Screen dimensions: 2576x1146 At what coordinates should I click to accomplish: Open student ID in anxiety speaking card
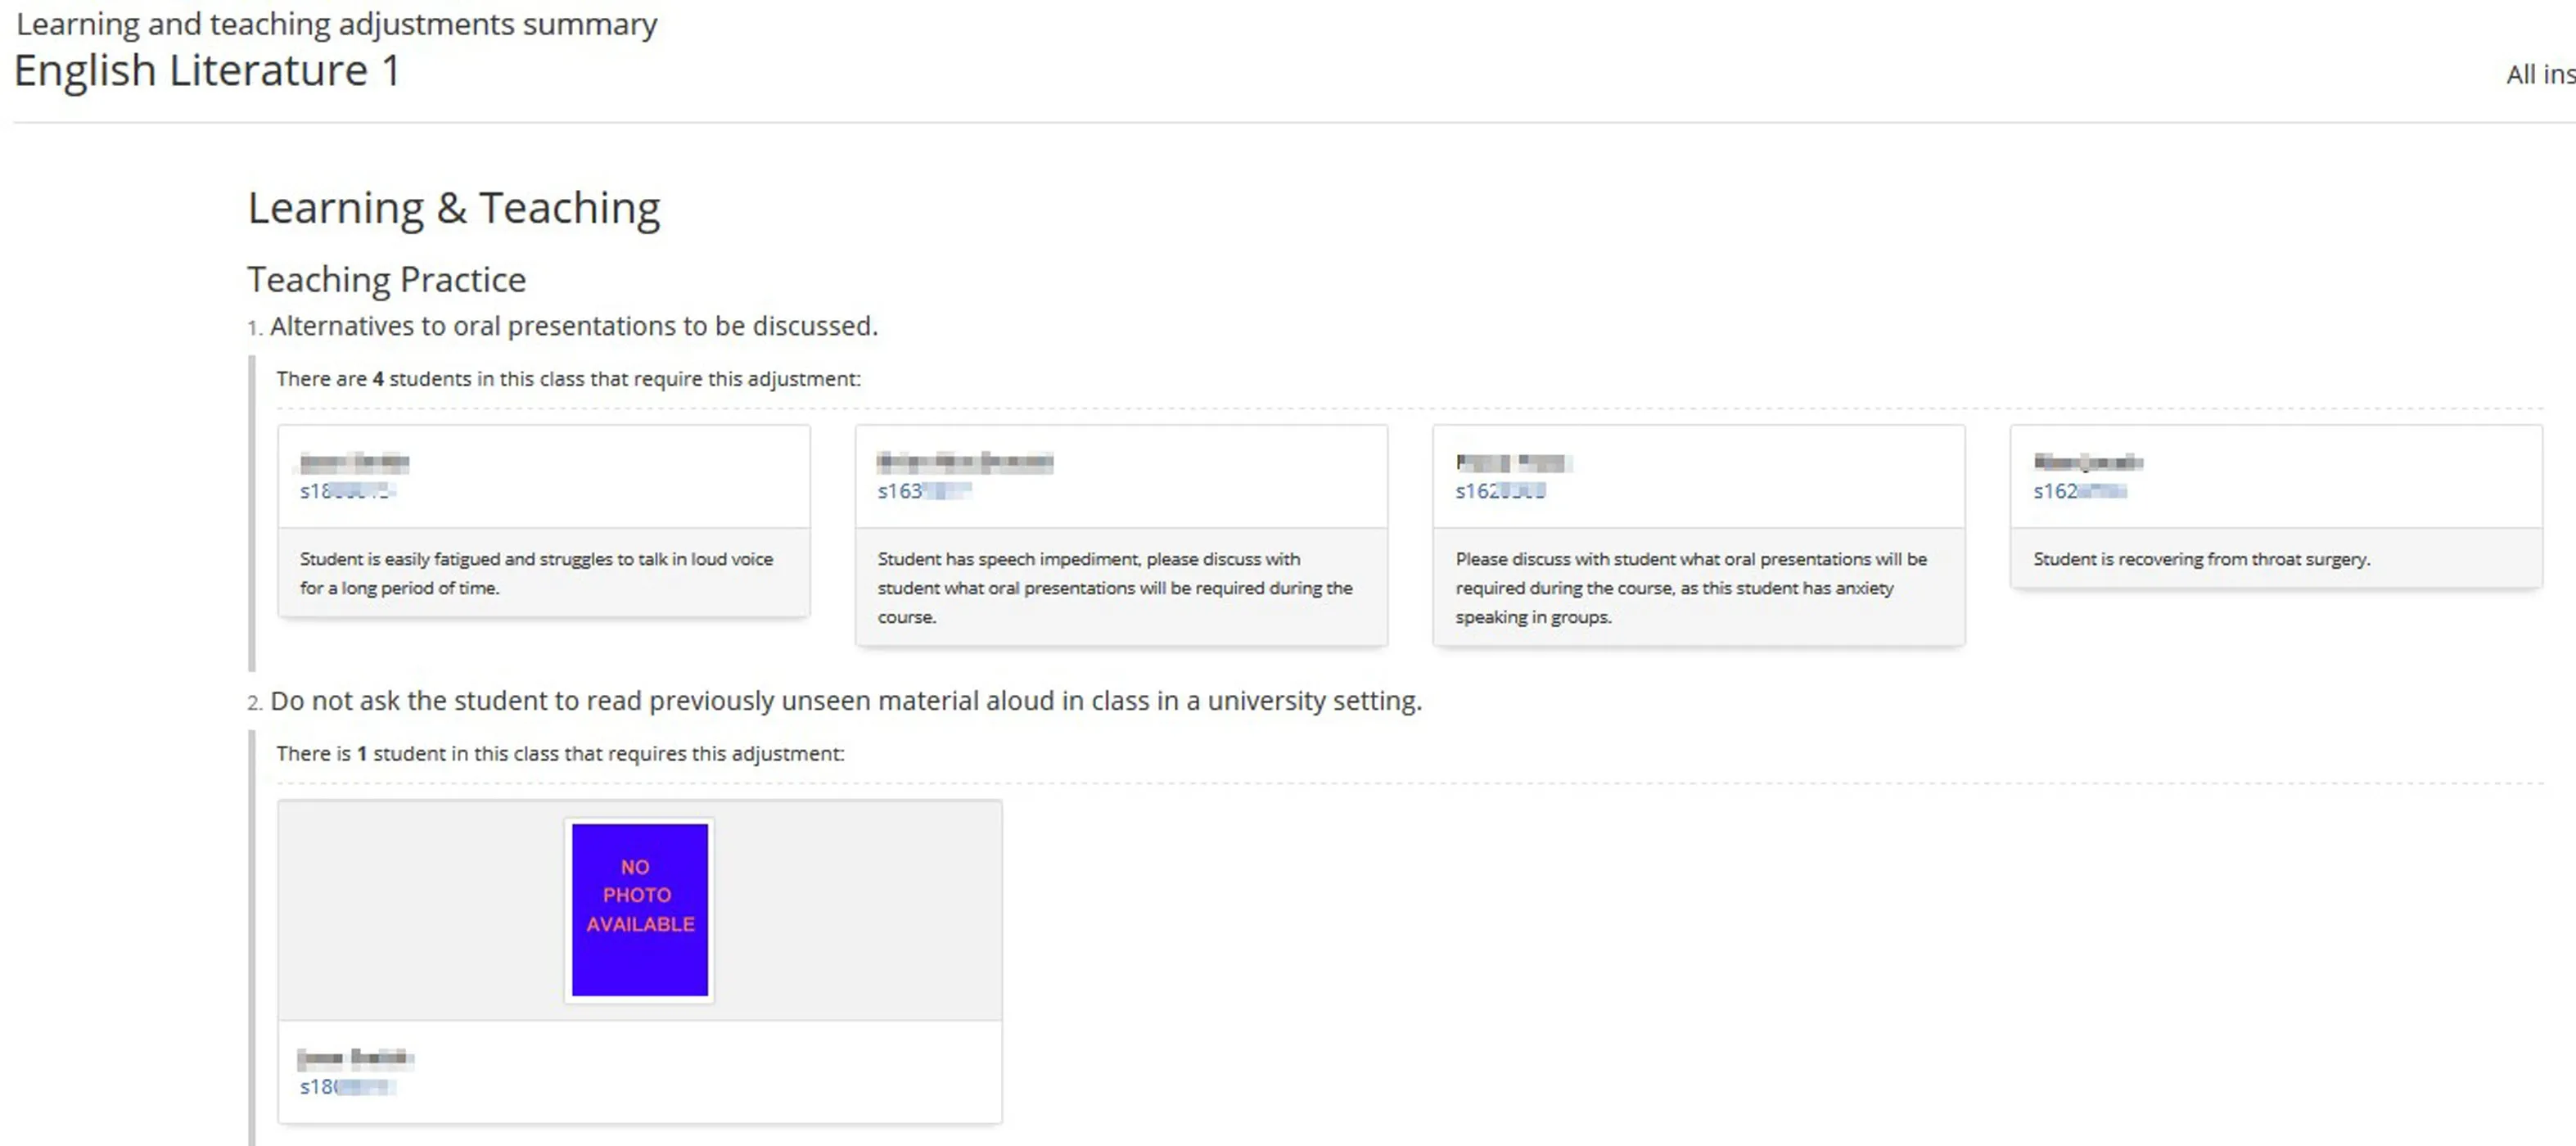coord(1499,491)
